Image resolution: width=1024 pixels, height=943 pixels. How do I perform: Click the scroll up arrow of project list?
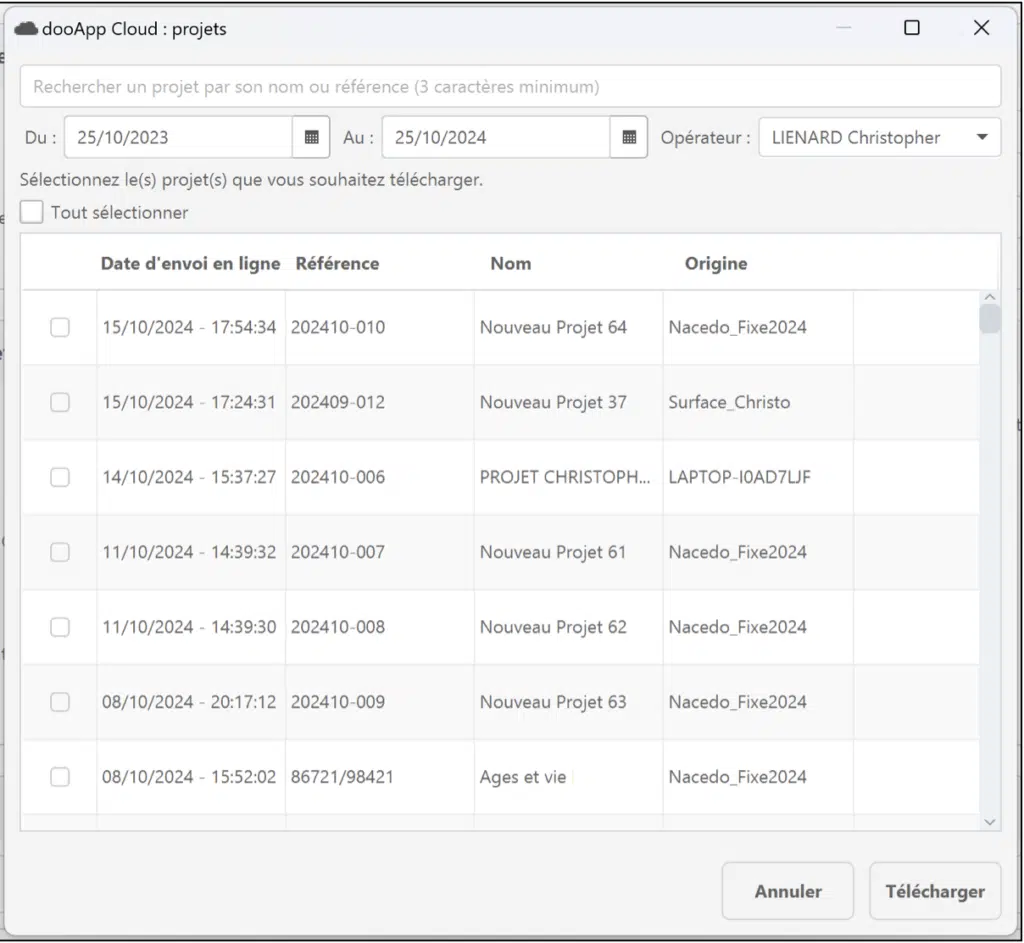coord(989,297)
